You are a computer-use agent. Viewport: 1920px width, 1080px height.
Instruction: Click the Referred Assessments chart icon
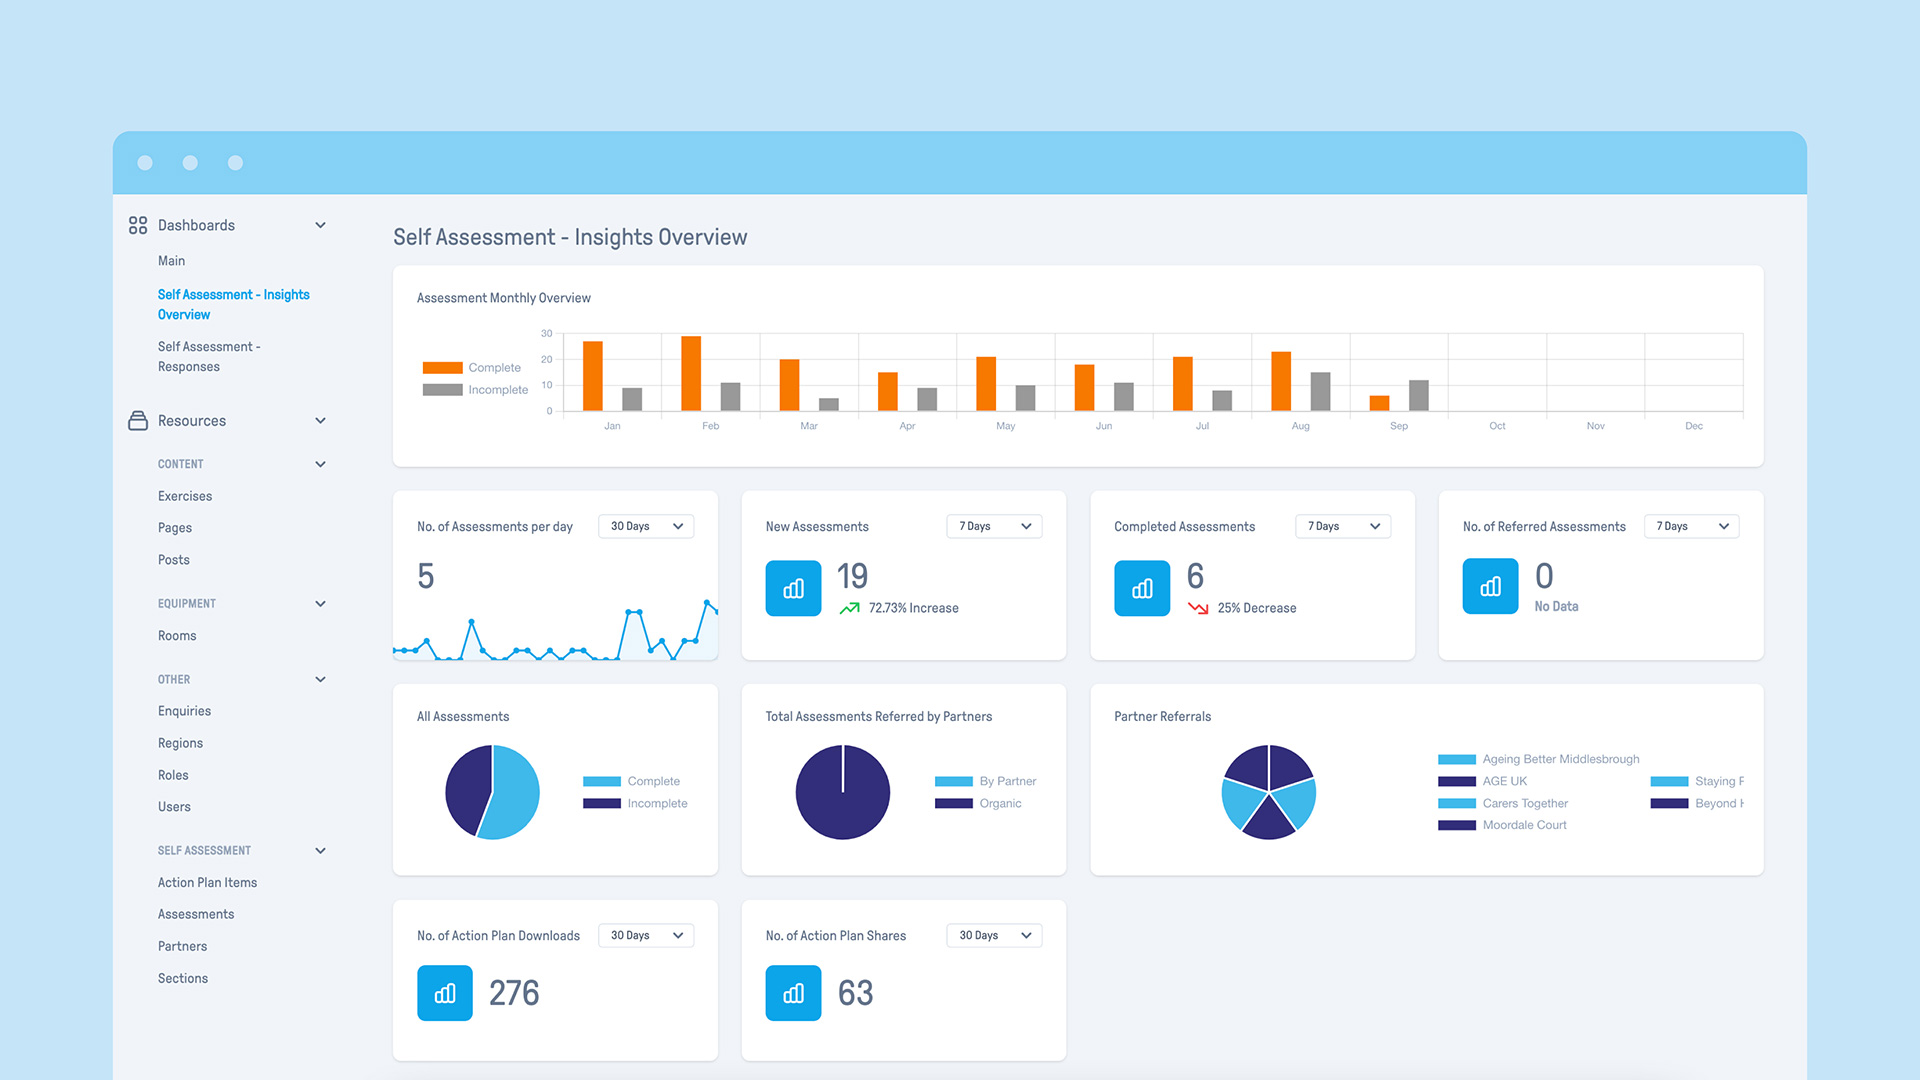click(1490, 586)
